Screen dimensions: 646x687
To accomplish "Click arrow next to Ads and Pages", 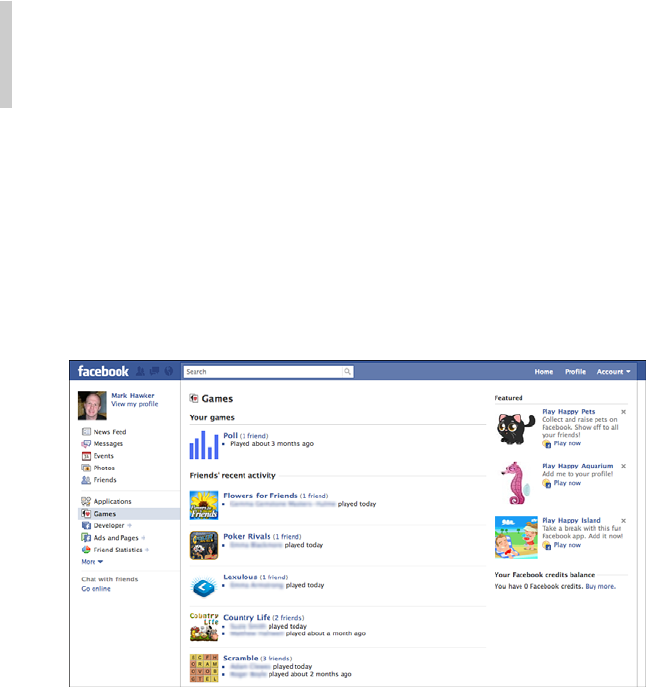I will coord(143,538).
